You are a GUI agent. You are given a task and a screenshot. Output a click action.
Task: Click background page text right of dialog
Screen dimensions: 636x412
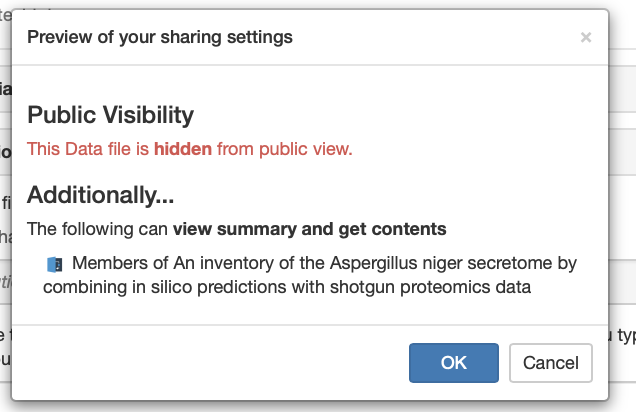coord(623,336)
